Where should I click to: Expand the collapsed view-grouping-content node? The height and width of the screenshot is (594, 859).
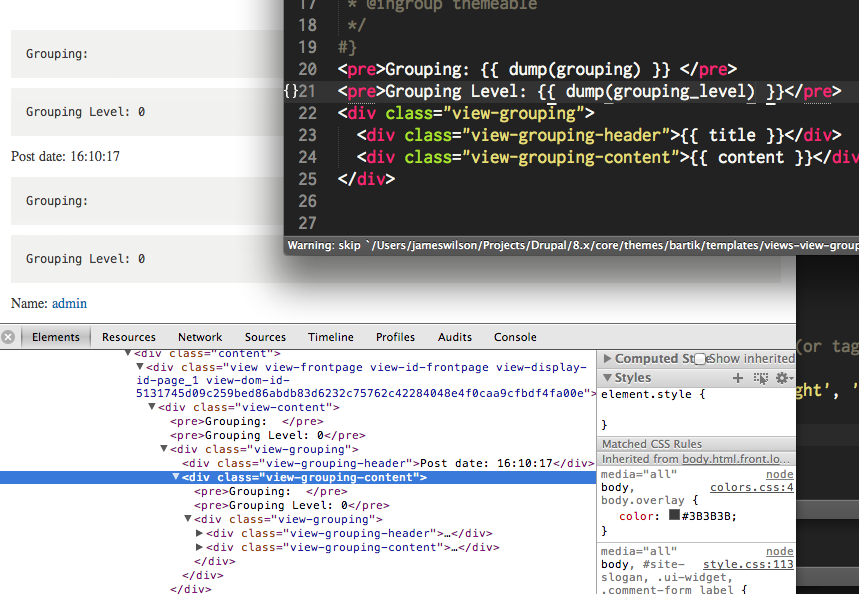[199, 547]
